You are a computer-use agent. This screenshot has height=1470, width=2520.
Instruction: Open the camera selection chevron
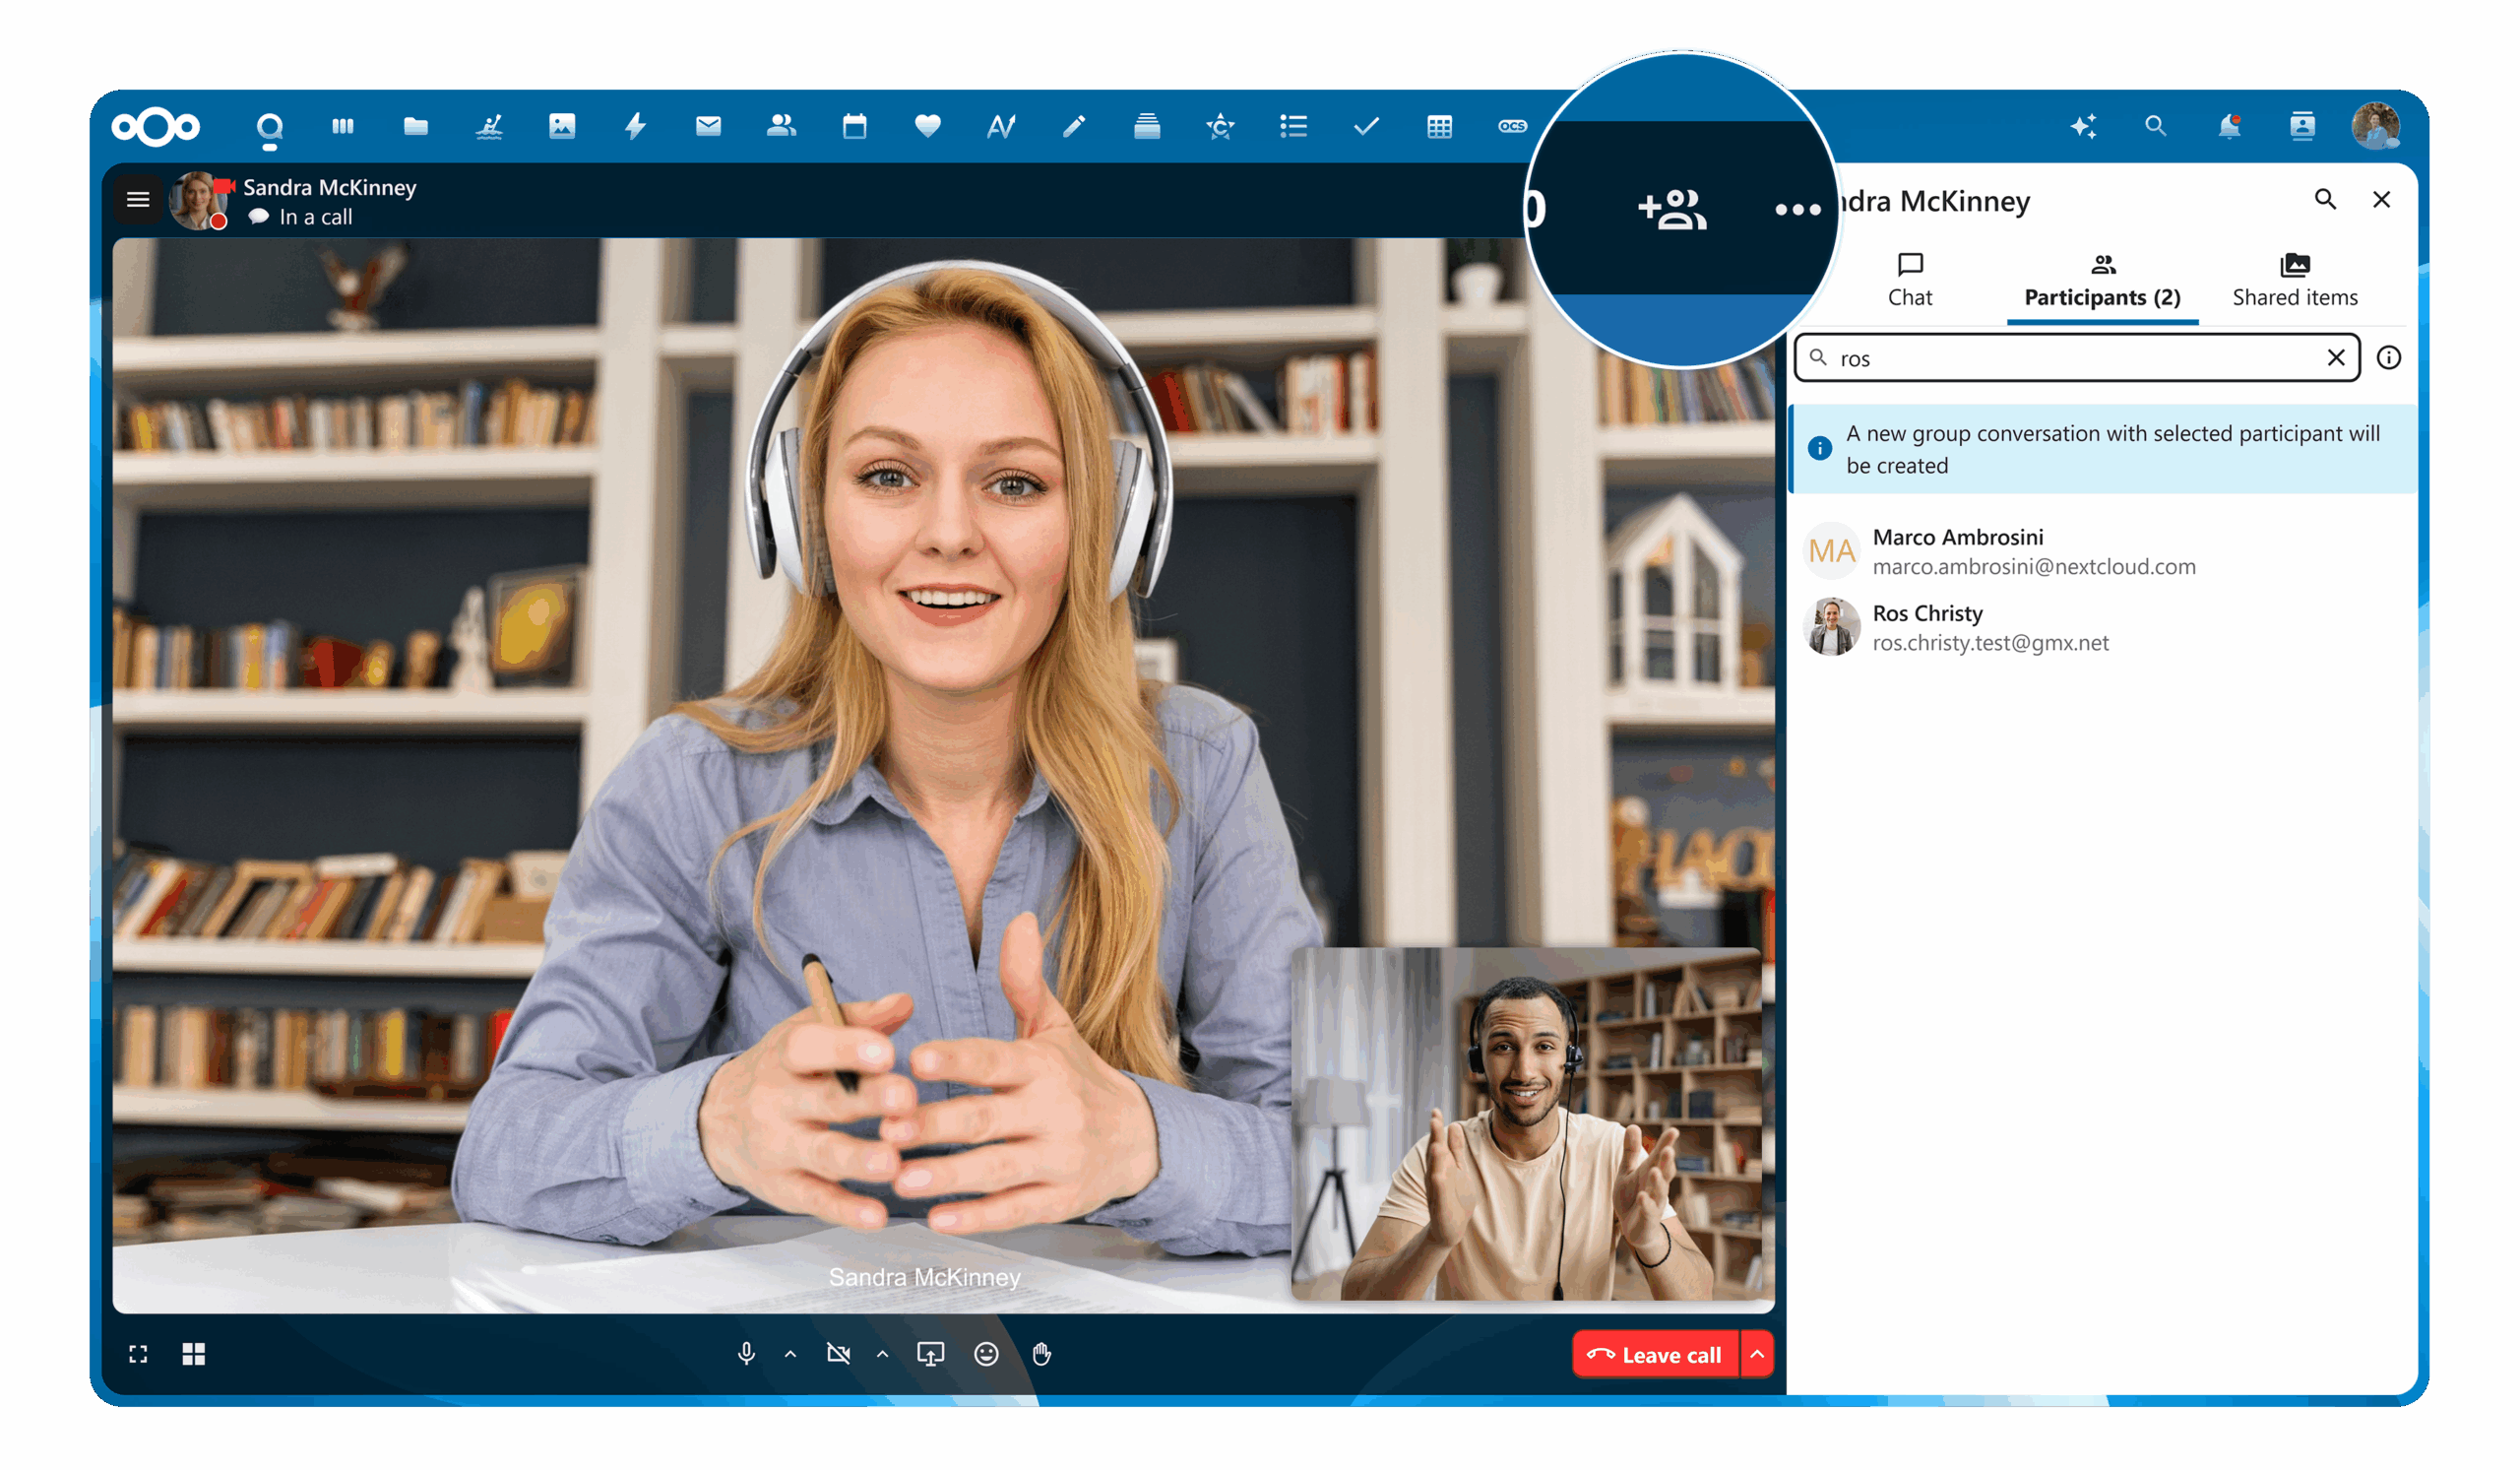(882, 1354)
